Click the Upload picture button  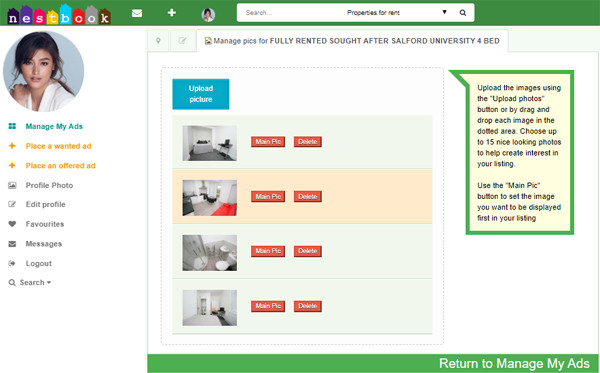click(201, 94)
